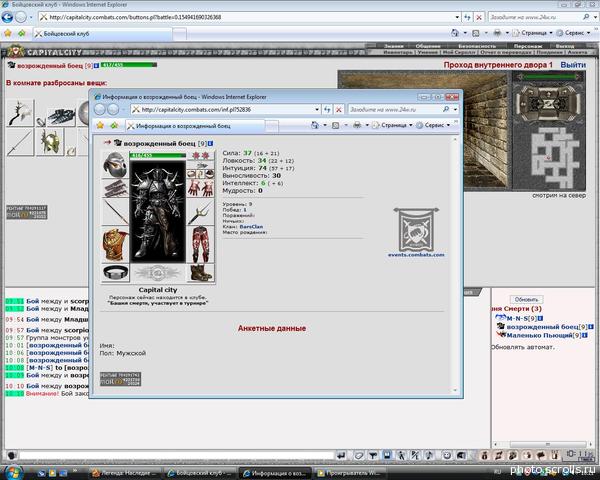Click the black belt equipment slot

tap(115, 273)
